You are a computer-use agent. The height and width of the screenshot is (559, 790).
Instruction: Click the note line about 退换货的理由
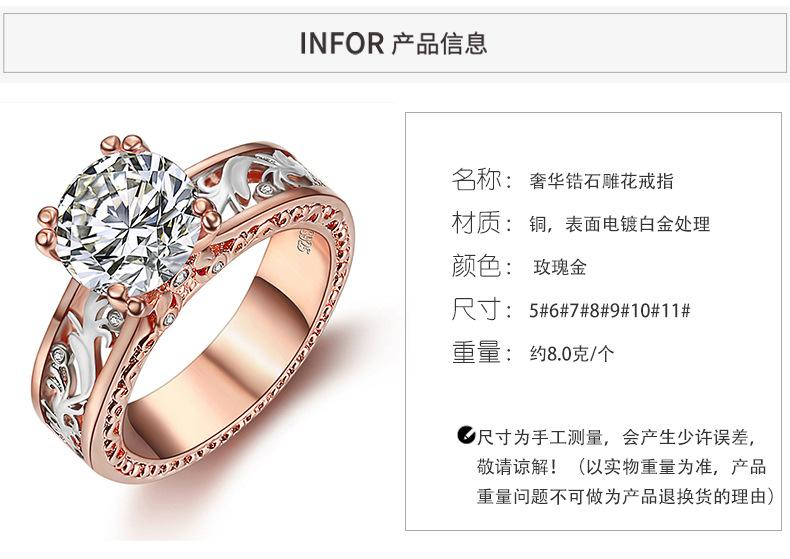click(x=627, y=497)
